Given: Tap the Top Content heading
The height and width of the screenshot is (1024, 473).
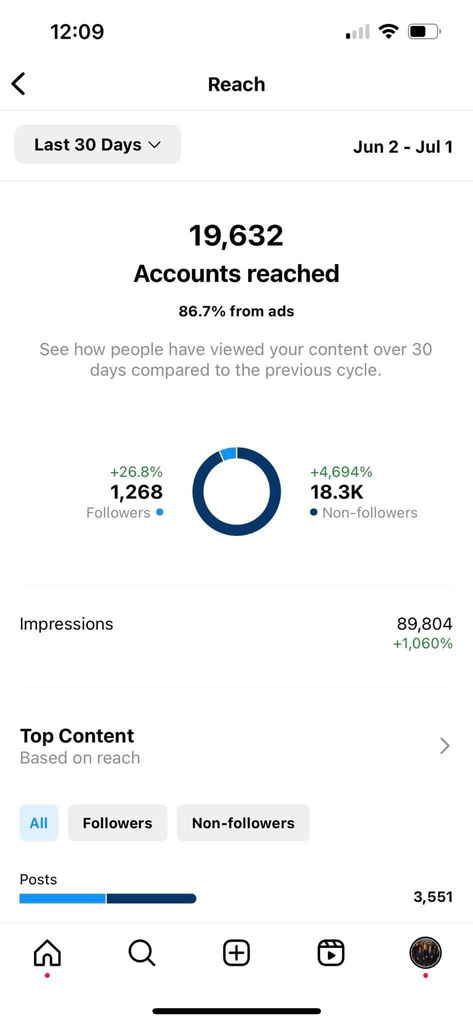Looking at the screenshot, I should click(x=77, y=735).
